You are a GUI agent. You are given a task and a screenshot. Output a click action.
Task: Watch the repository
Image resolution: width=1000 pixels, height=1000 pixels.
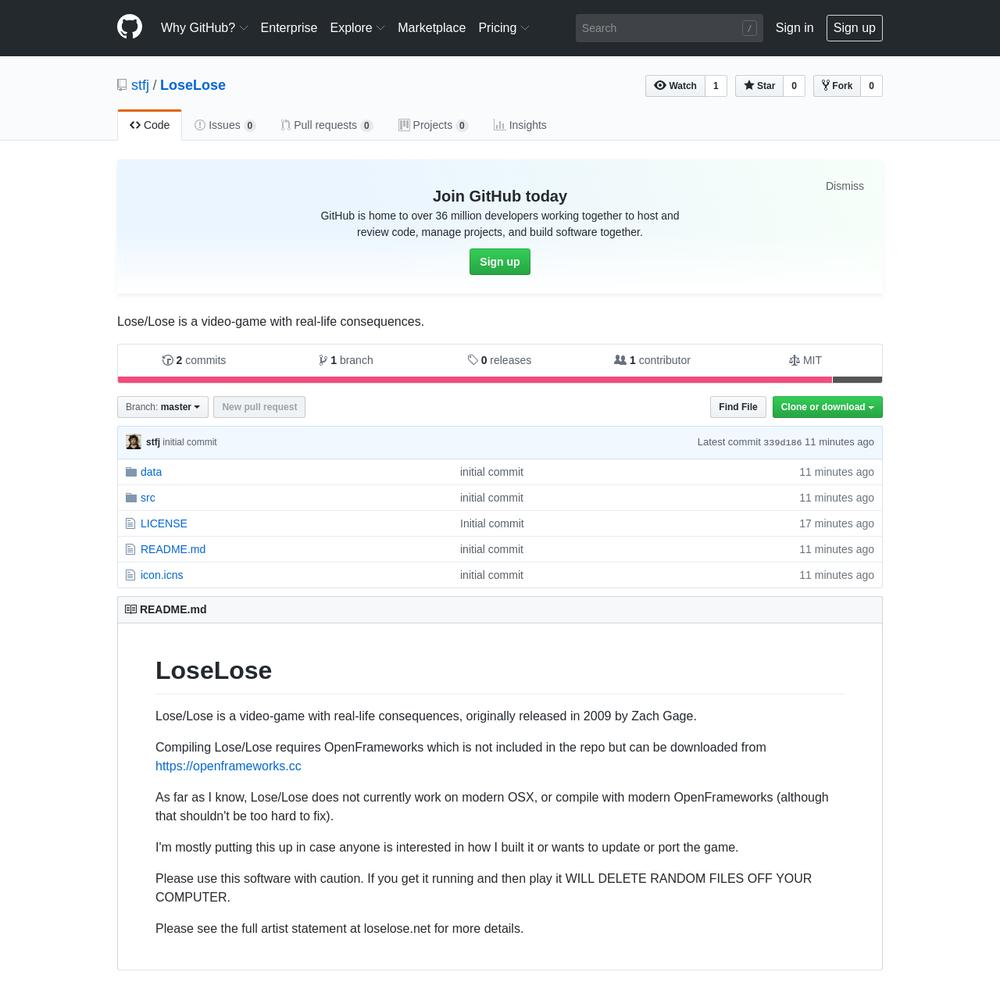tap(675, 86)
